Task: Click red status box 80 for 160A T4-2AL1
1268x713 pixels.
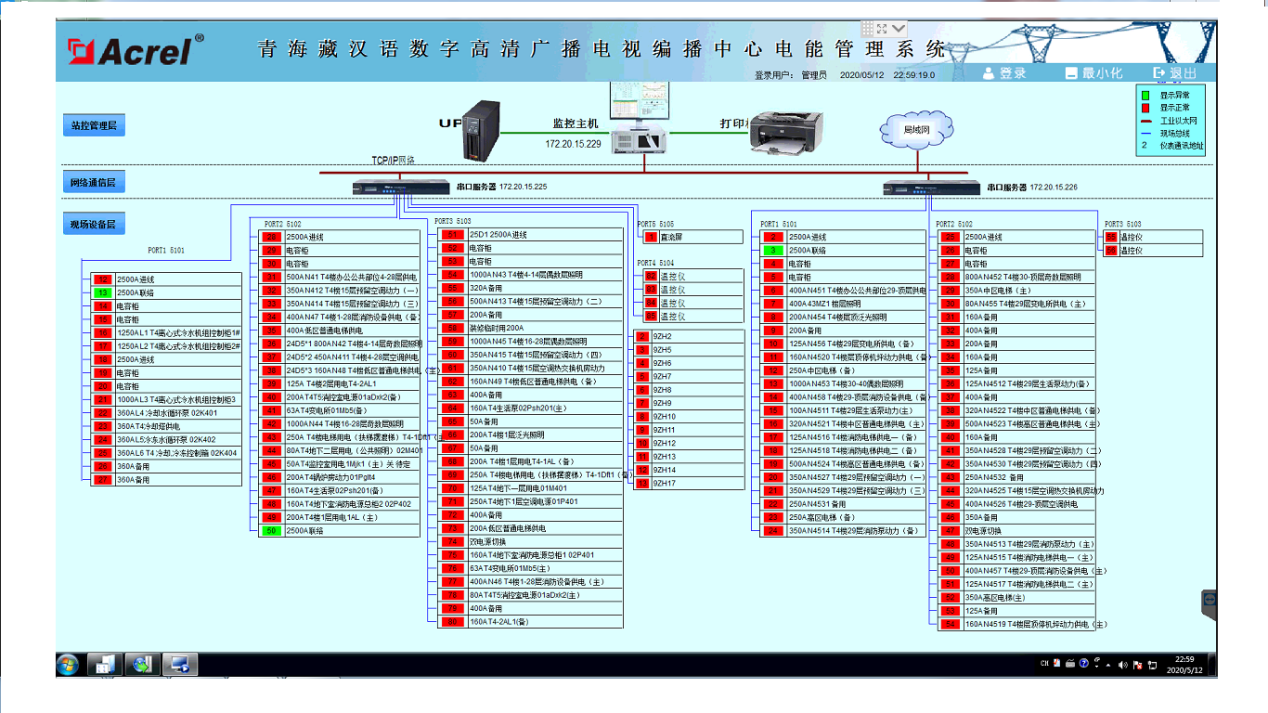Action: (x=452, y=621)
